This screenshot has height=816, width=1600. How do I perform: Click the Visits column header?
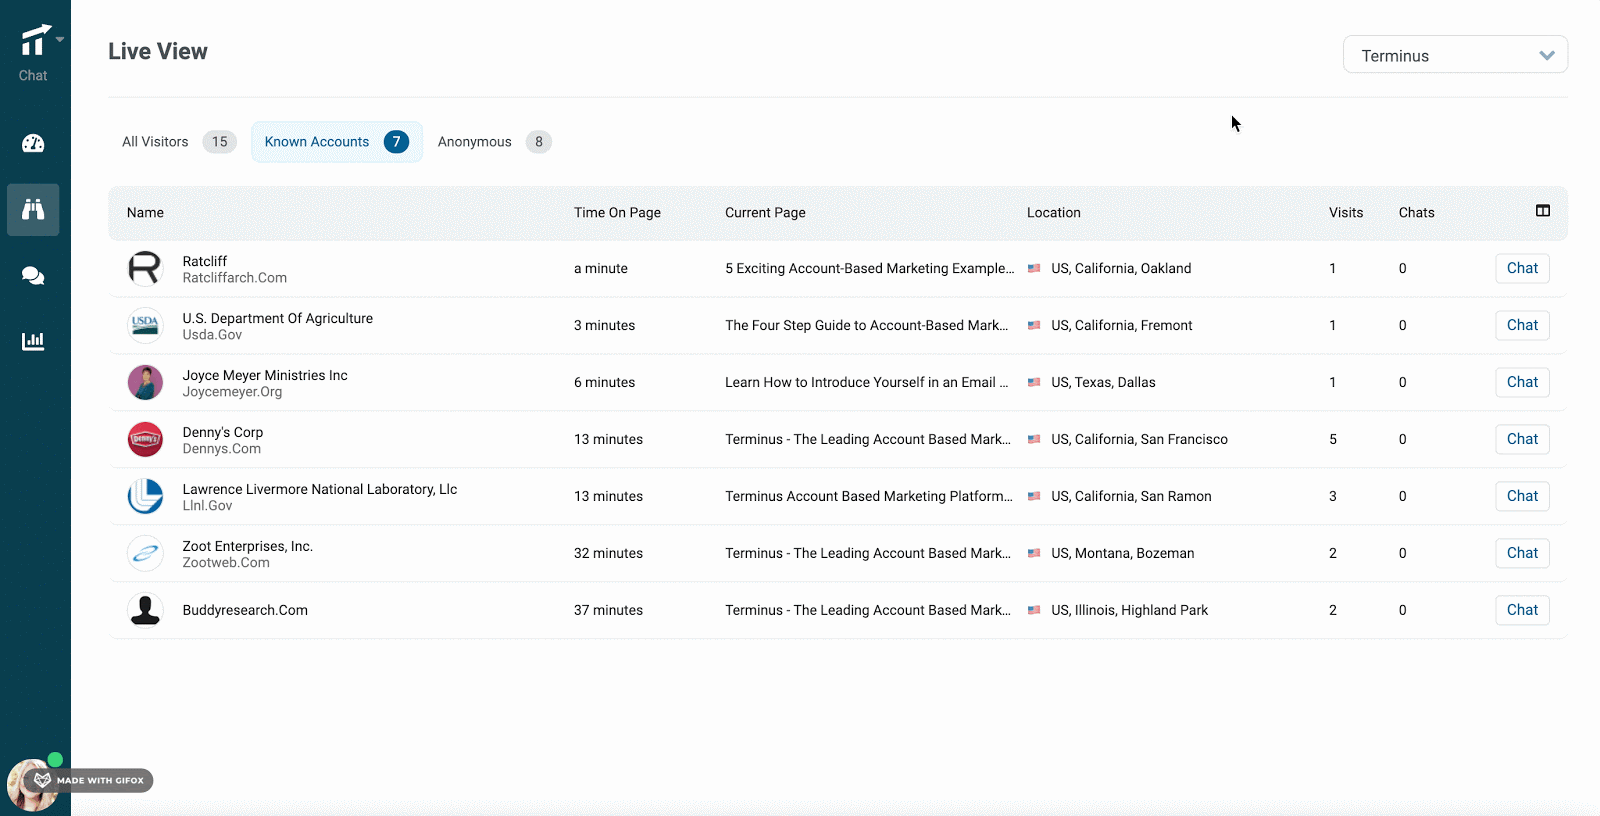[1346, 213]
